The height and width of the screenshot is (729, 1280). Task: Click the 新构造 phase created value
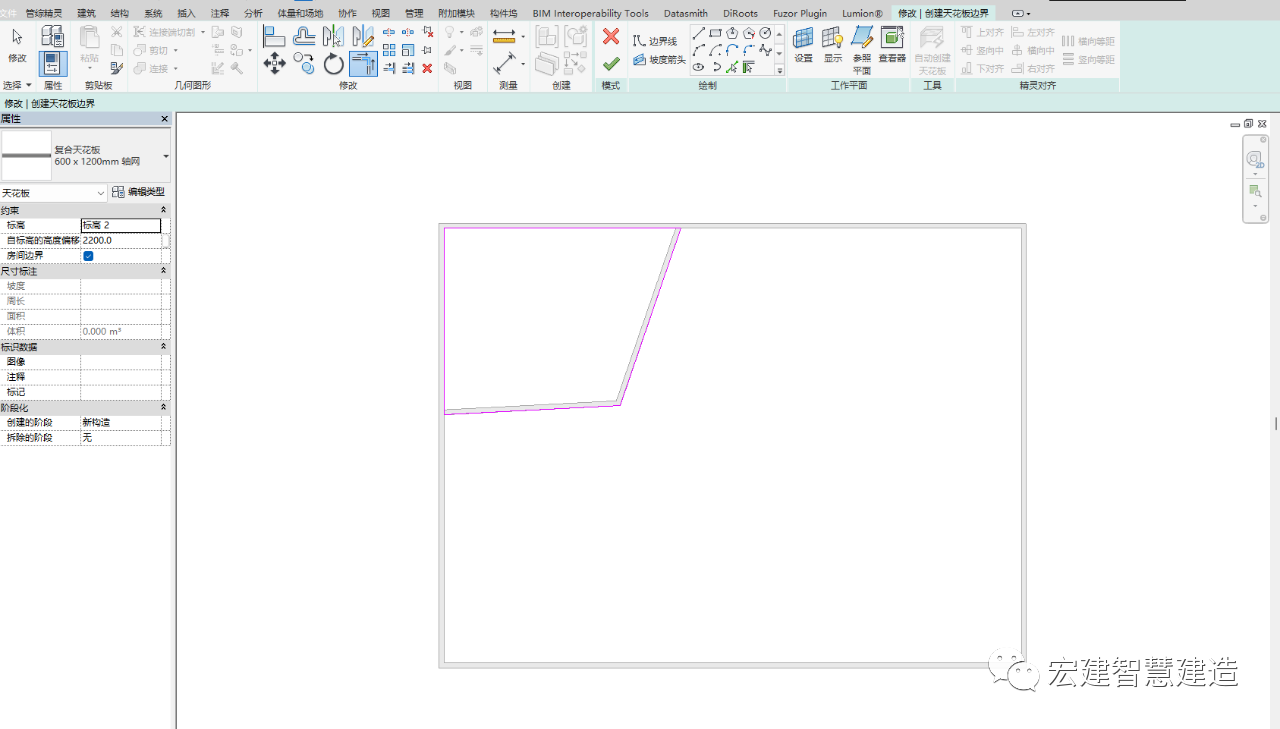pyautogui.click(x=120, y=423)
